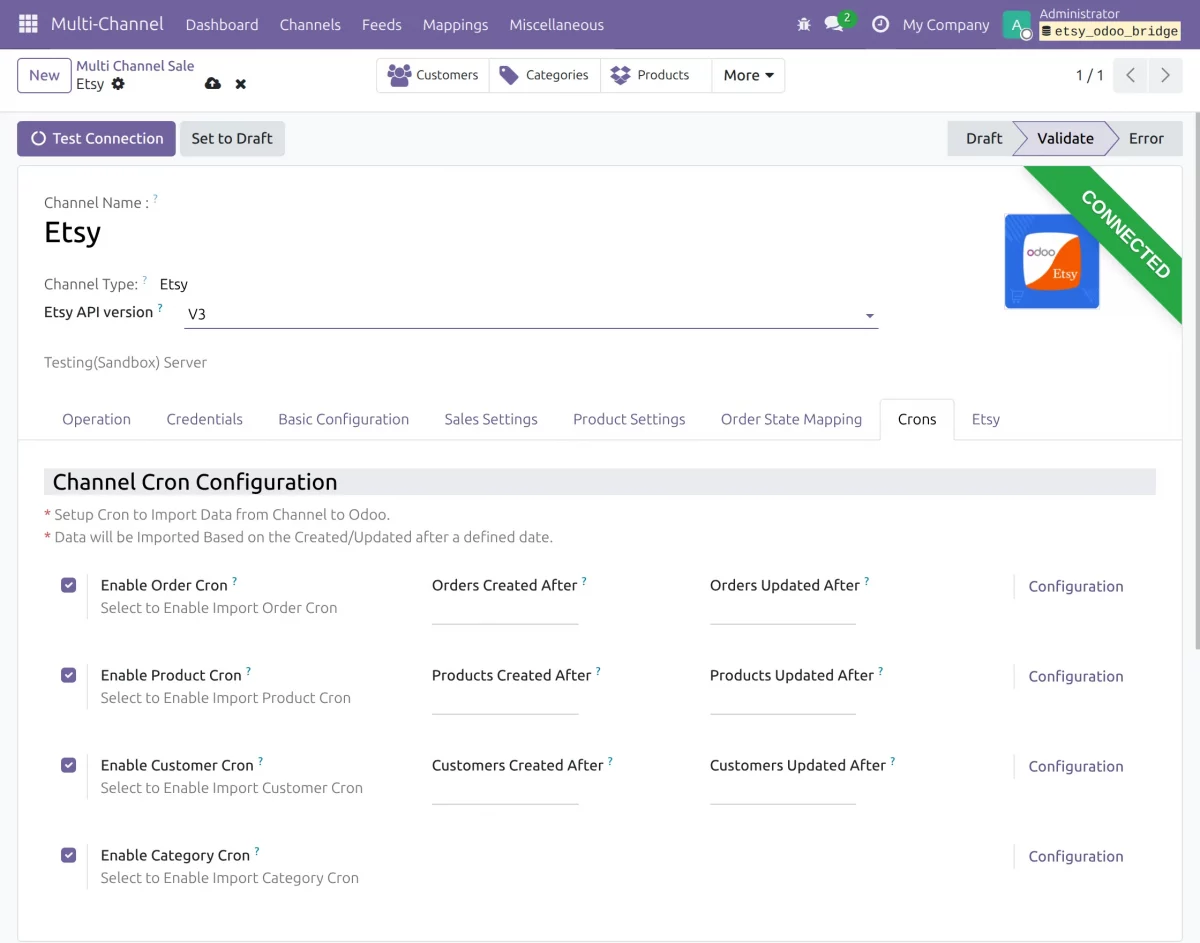
Task: Click help mark beside Products Updated After
Action: (x=881, y=671)
